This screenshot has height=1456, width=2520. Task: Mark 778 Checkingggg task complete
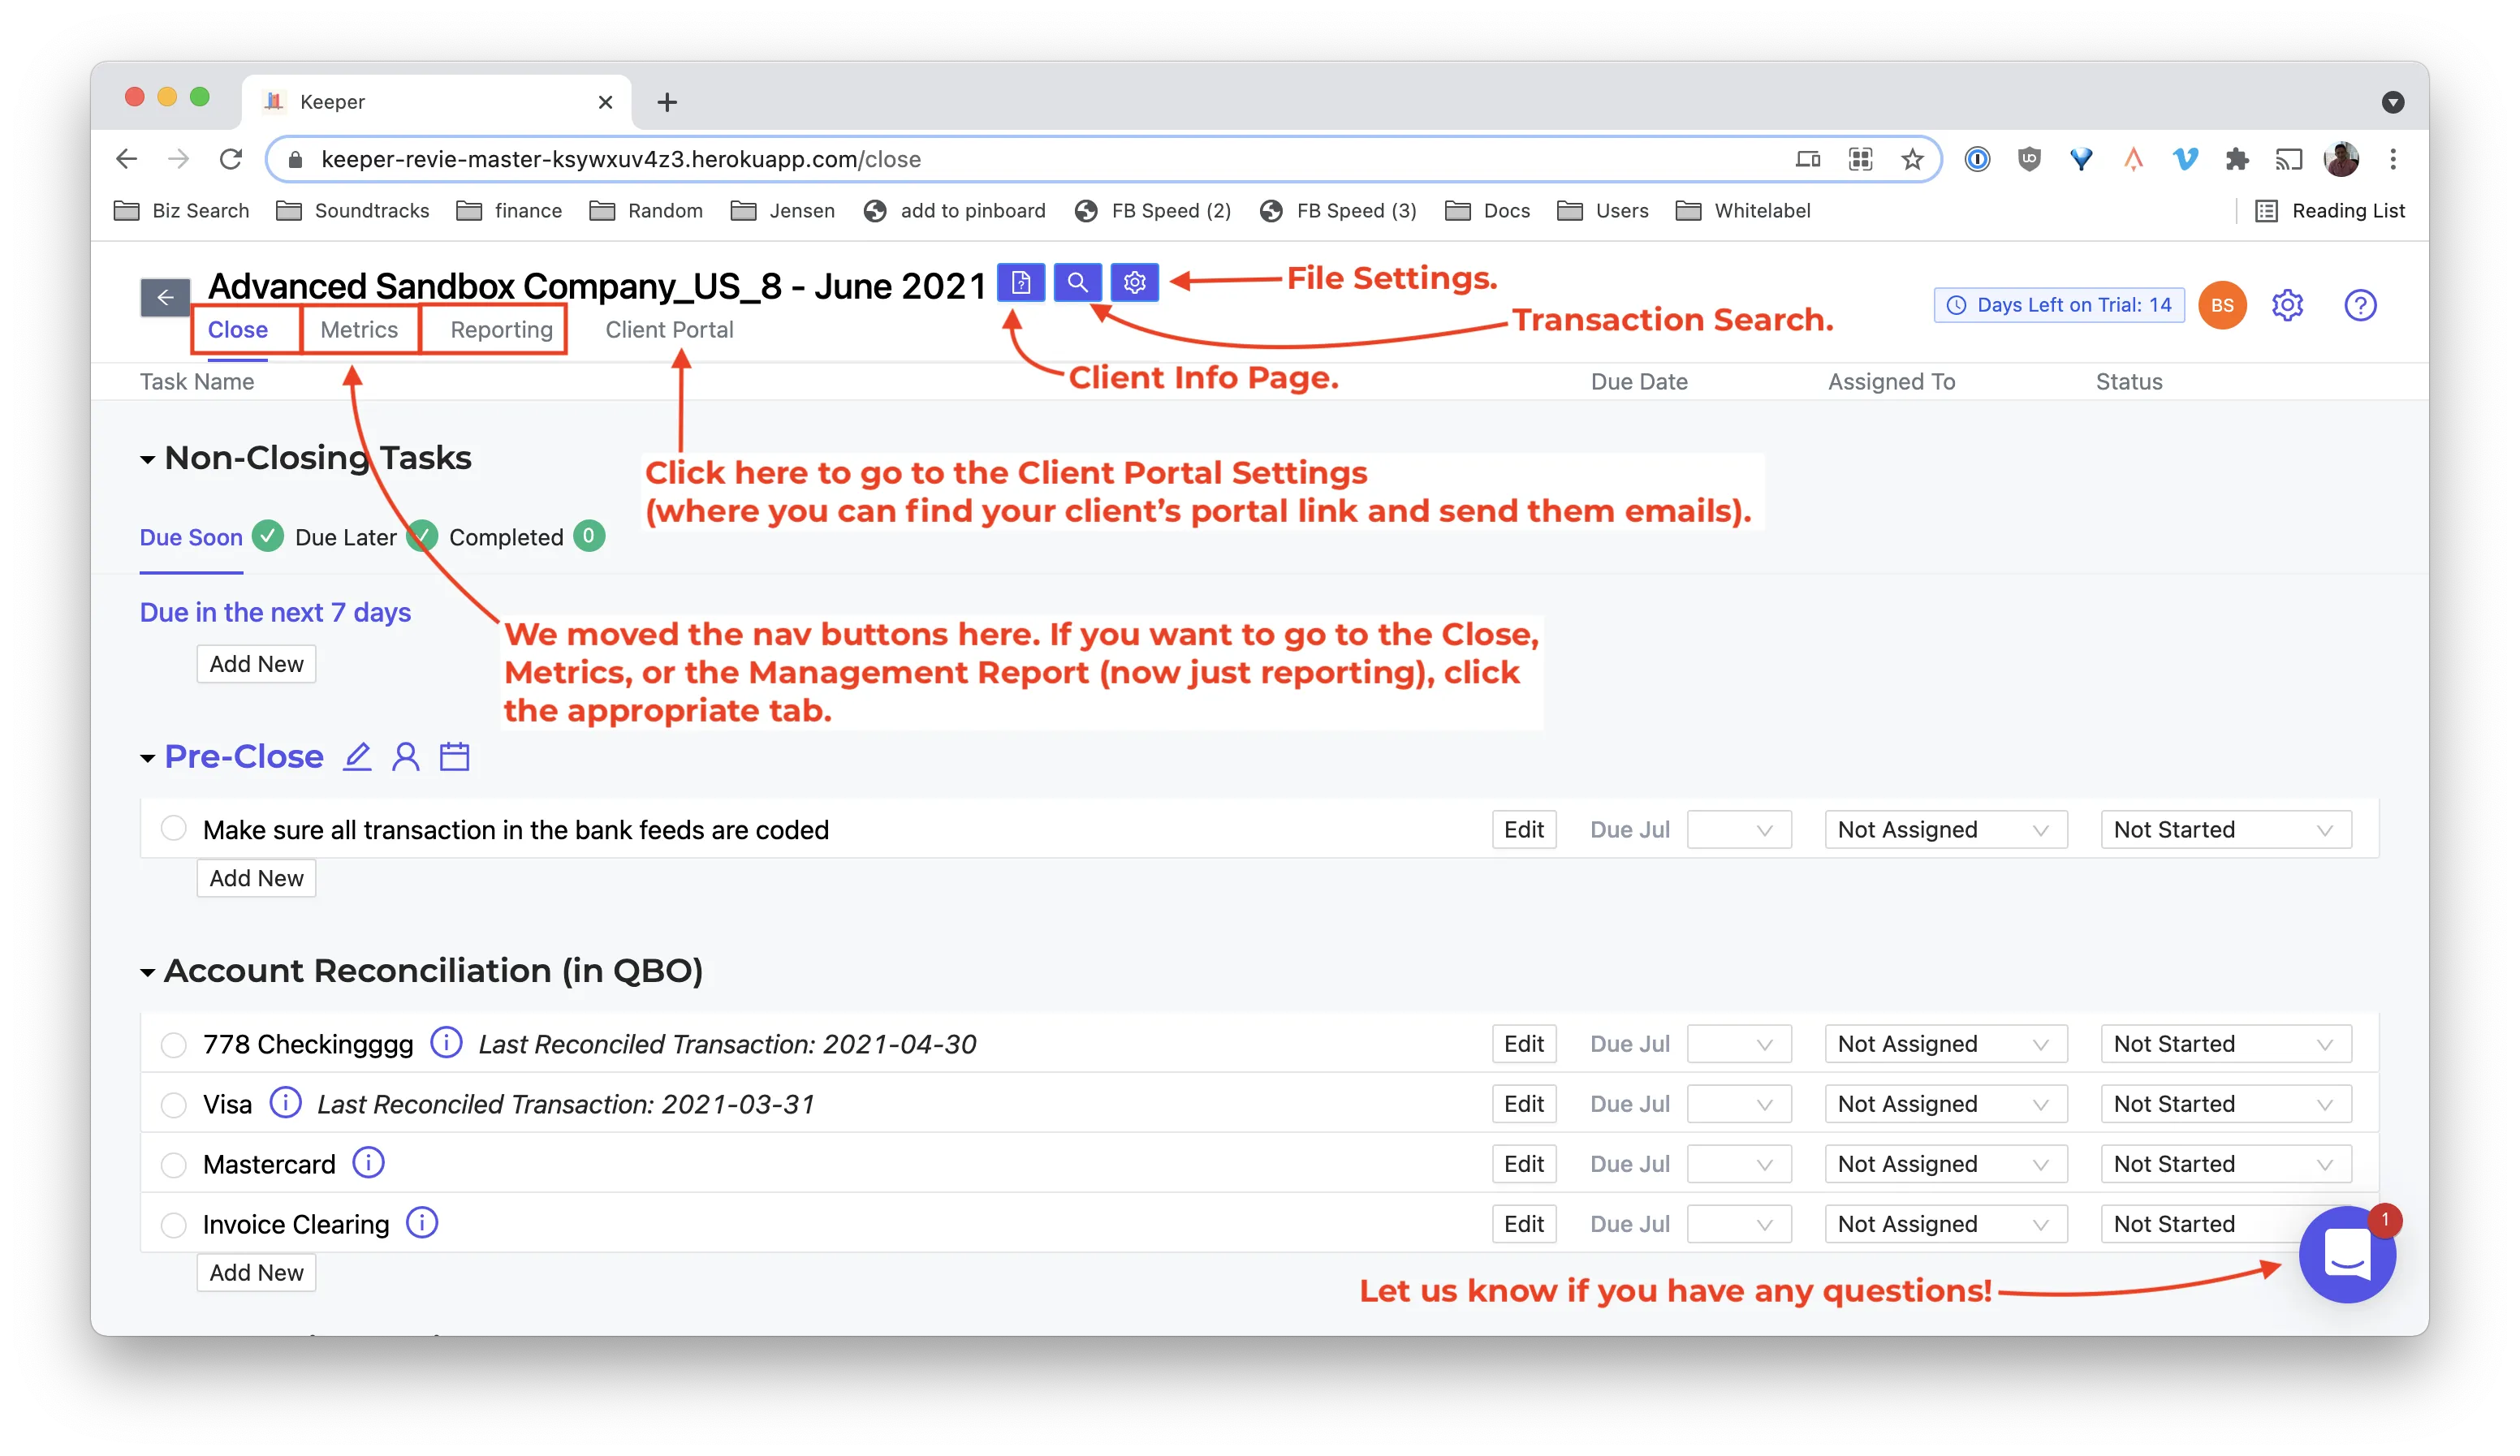174,1044
